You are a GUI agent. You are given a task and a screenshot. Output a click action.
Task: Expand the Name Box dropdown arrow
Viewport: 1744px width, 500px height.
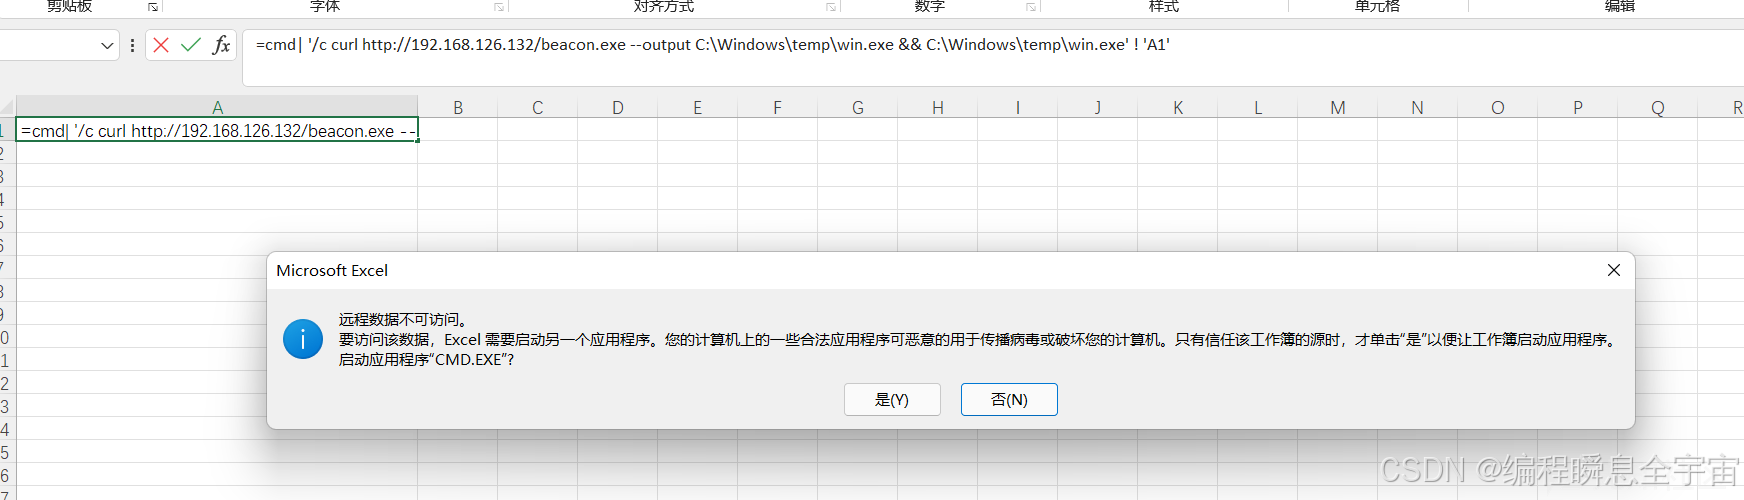(108, 46)
